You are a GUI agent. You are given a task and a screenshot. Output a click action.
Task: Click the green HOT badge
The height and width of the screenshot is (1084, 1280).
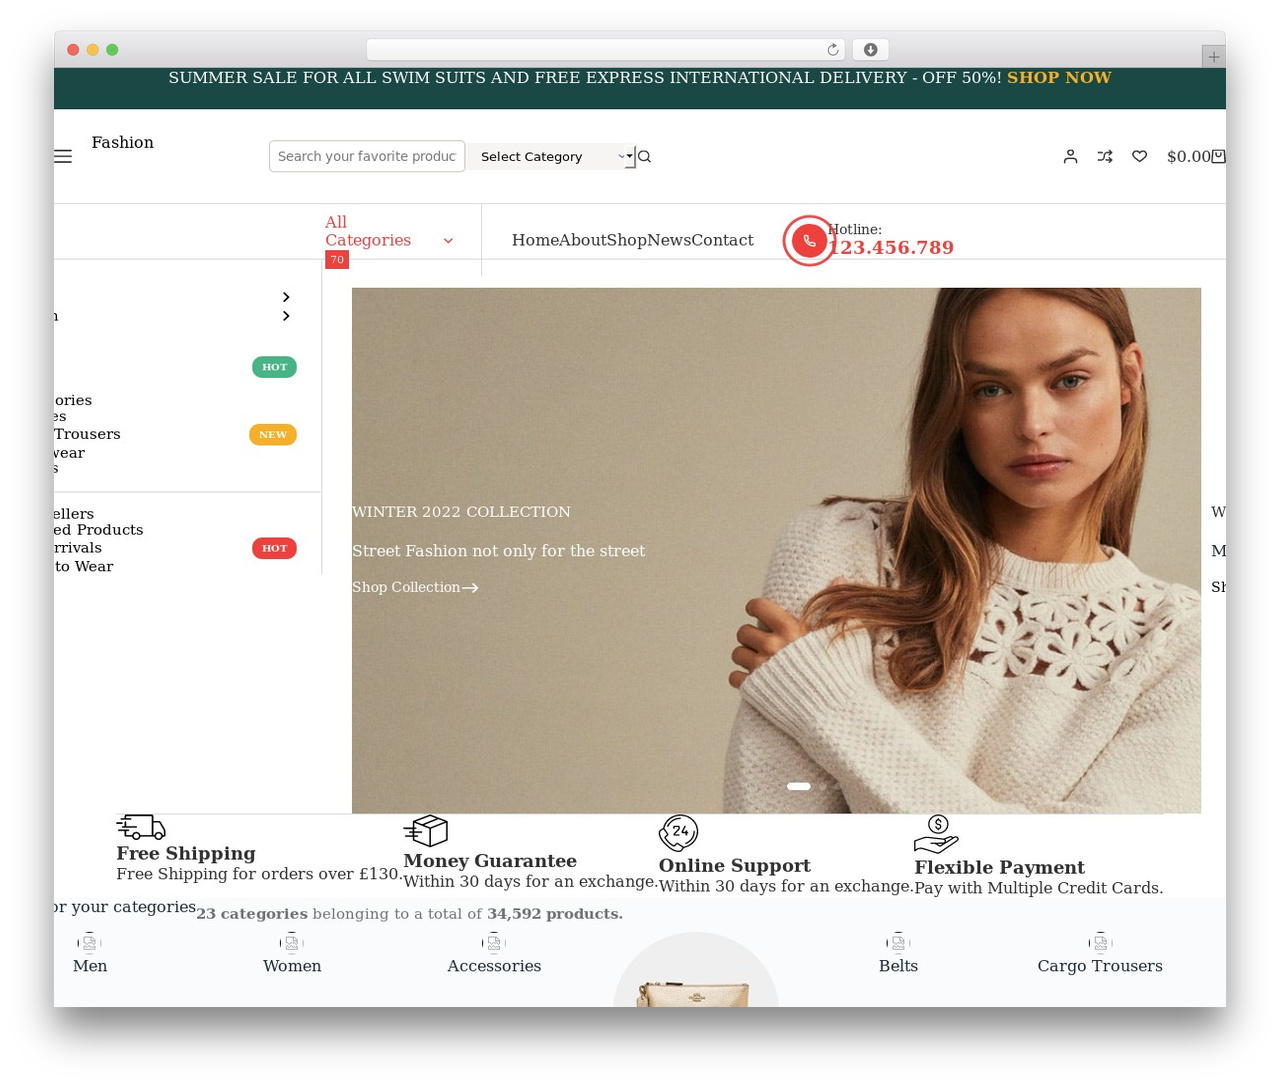coord(274,367)
